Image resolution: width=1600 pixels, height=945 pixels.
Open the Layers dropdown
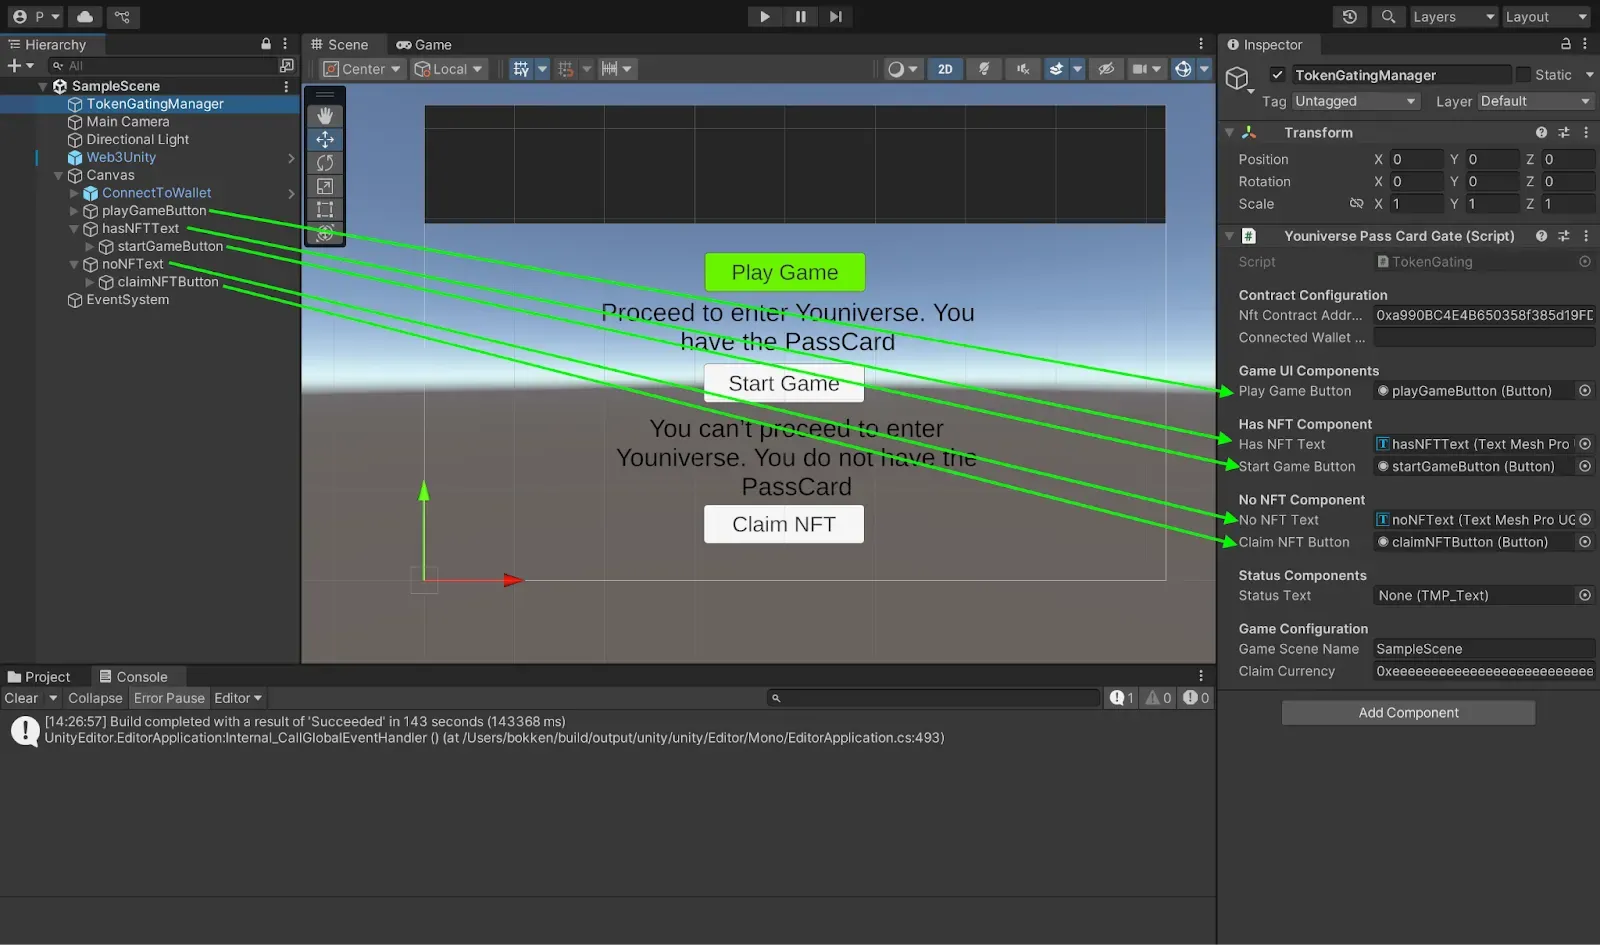click(1452, 16)
